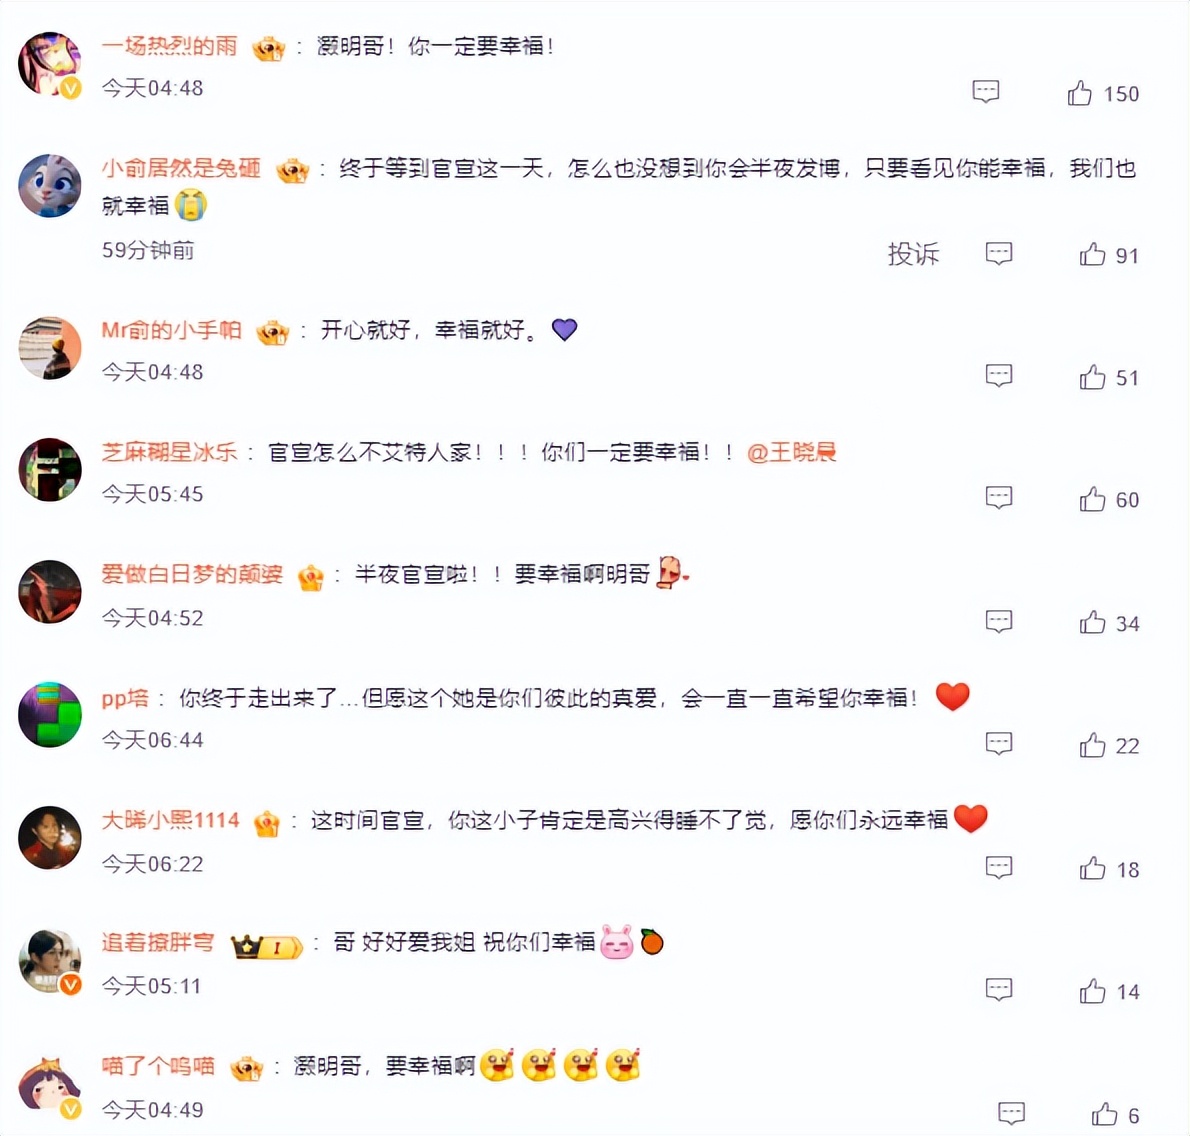Reply to 一场热烈的雨's comment
Image resolution: width=1190 pixels, height=1136 pixels.
pos(986,92)
